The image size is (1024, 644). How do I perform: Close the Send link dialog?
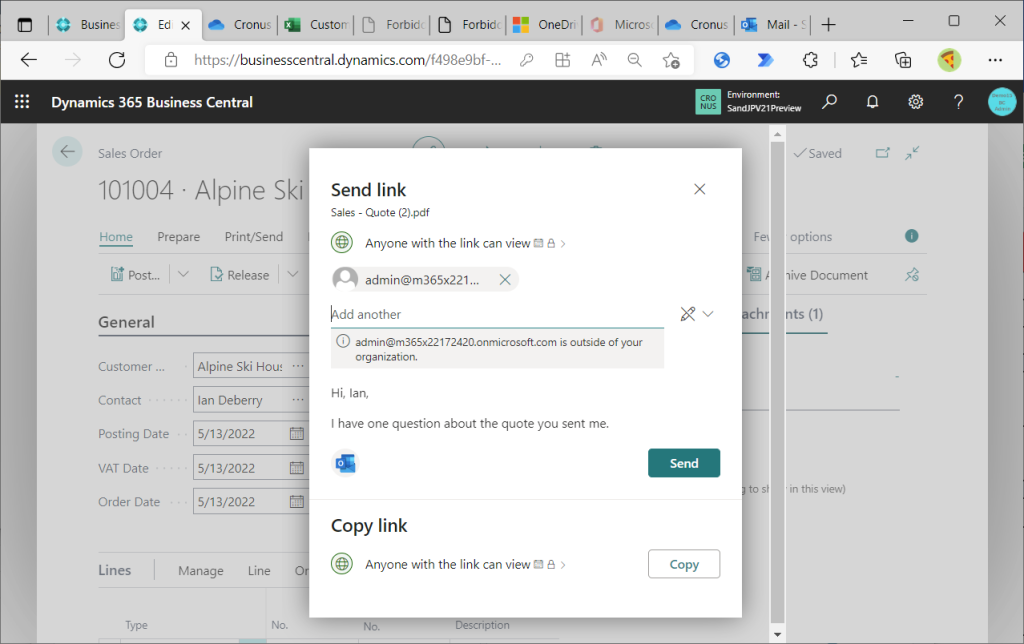tap(699, 189)
